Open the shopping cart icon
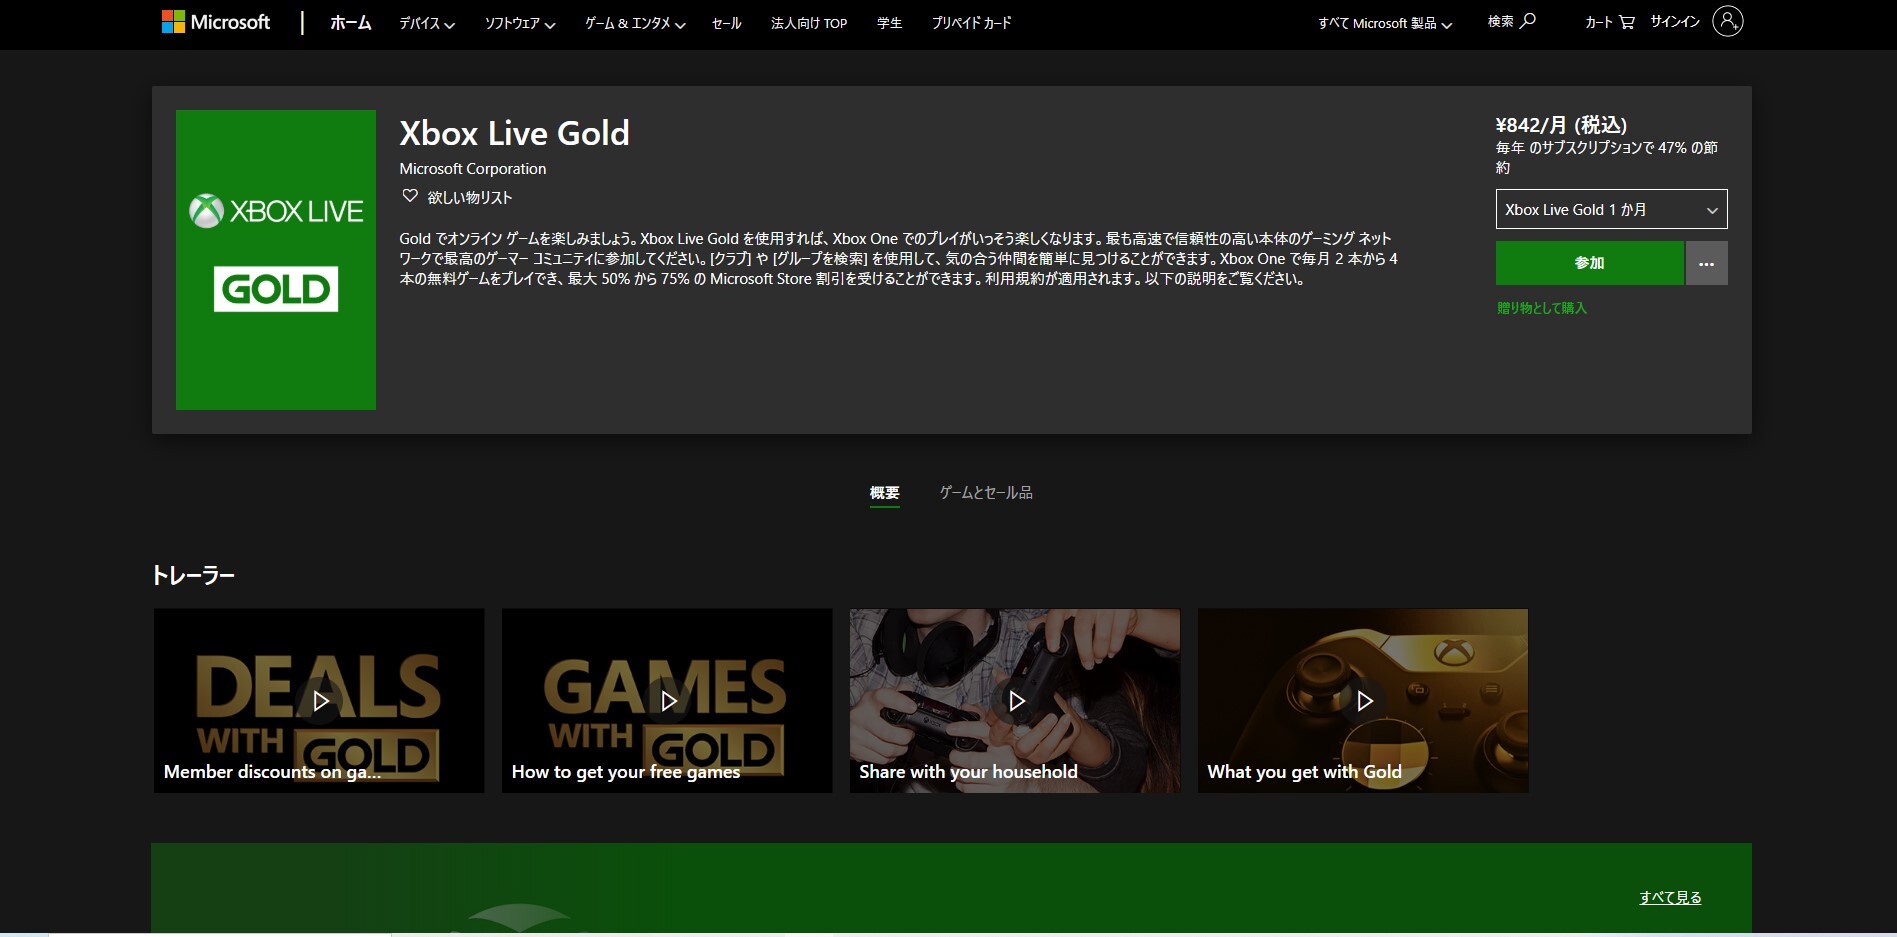 [x=1627, y=22]
